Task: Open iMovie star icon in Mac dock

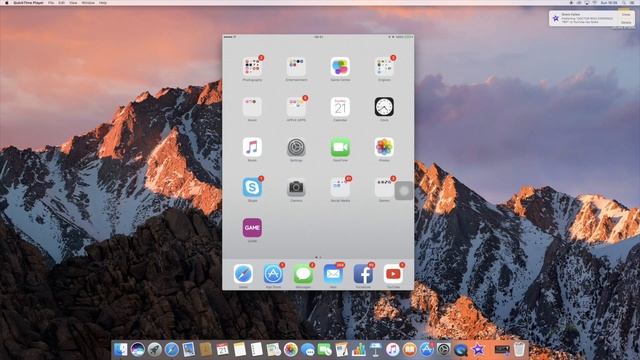Action: pos(478,349)
